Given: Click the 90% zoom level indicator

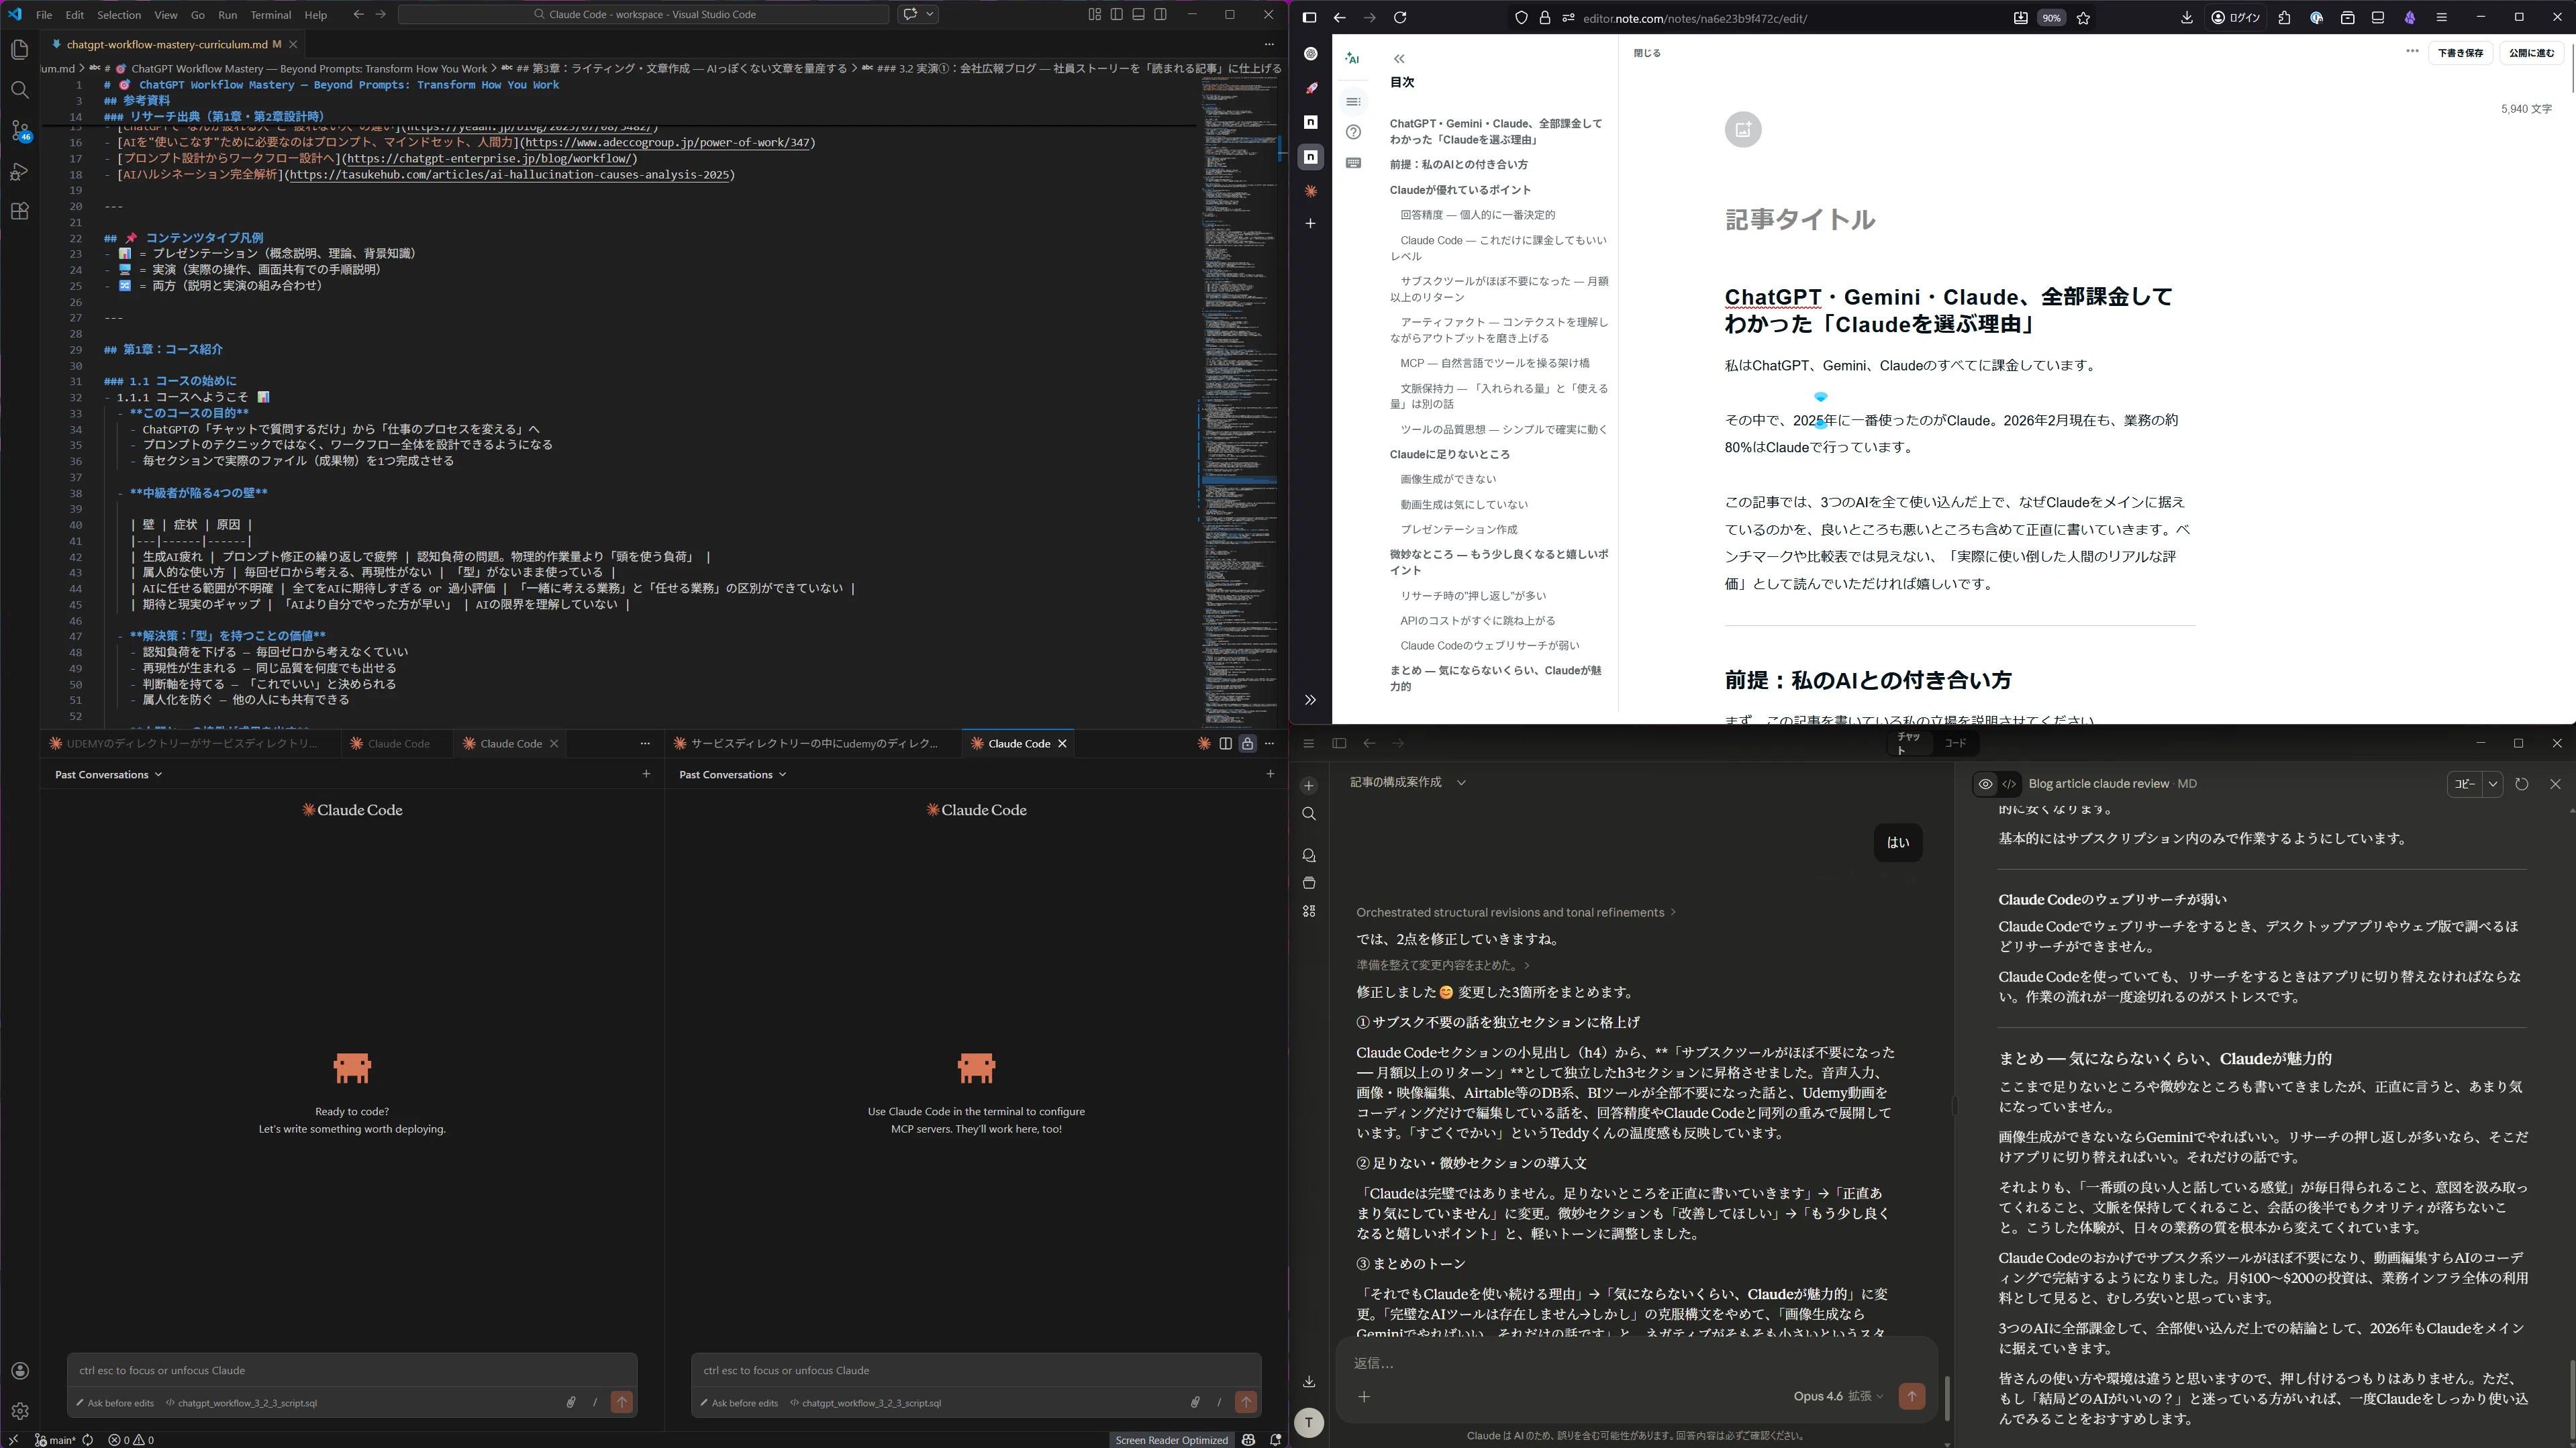Looking at the screenshot, I should [x=2052, y=17].
